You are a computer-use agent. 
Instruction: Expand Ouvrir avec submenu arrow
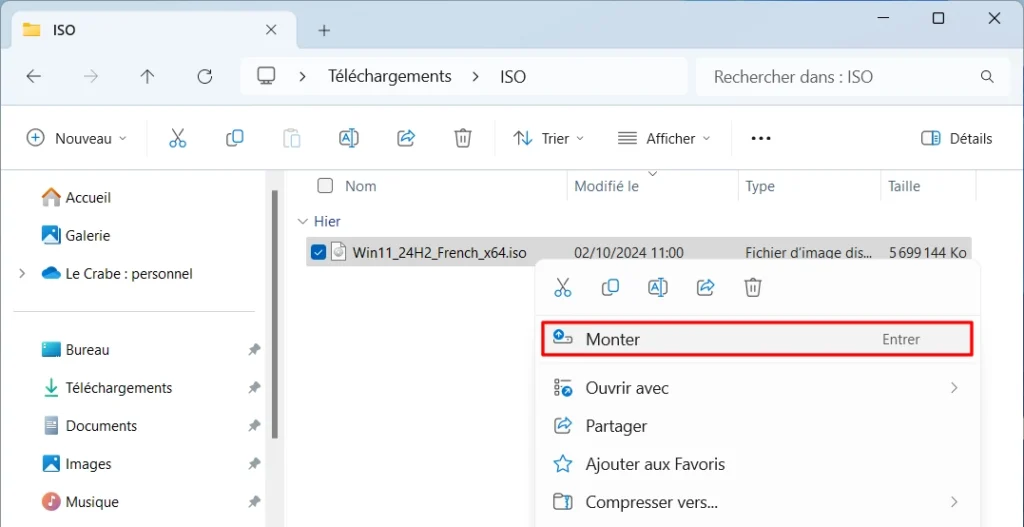click(954, 388)
